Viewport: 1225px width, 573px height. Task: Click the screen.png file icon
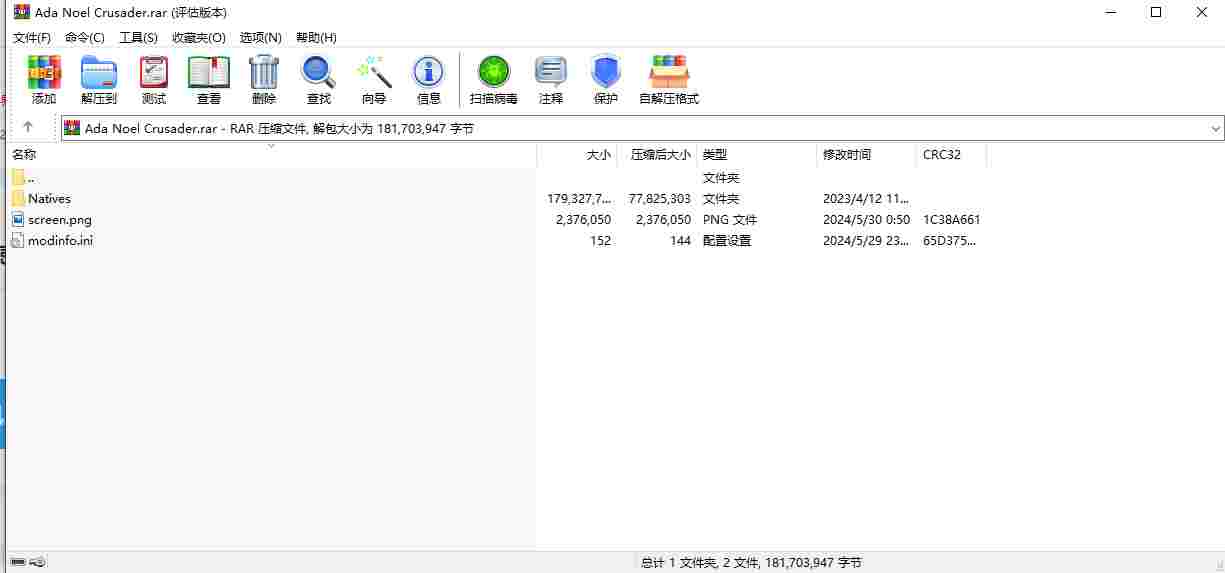tap(18, 219)
